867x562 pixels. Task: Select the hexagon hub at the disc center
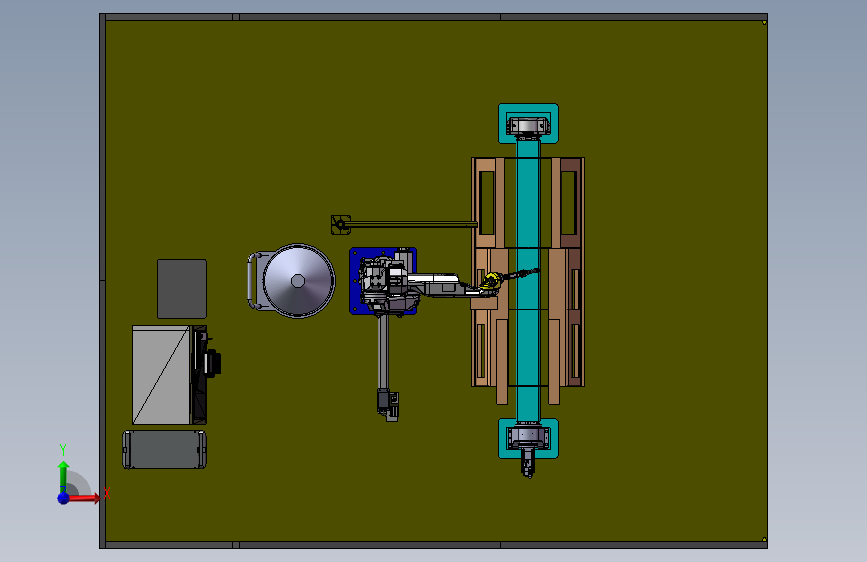tap(298, 281)
